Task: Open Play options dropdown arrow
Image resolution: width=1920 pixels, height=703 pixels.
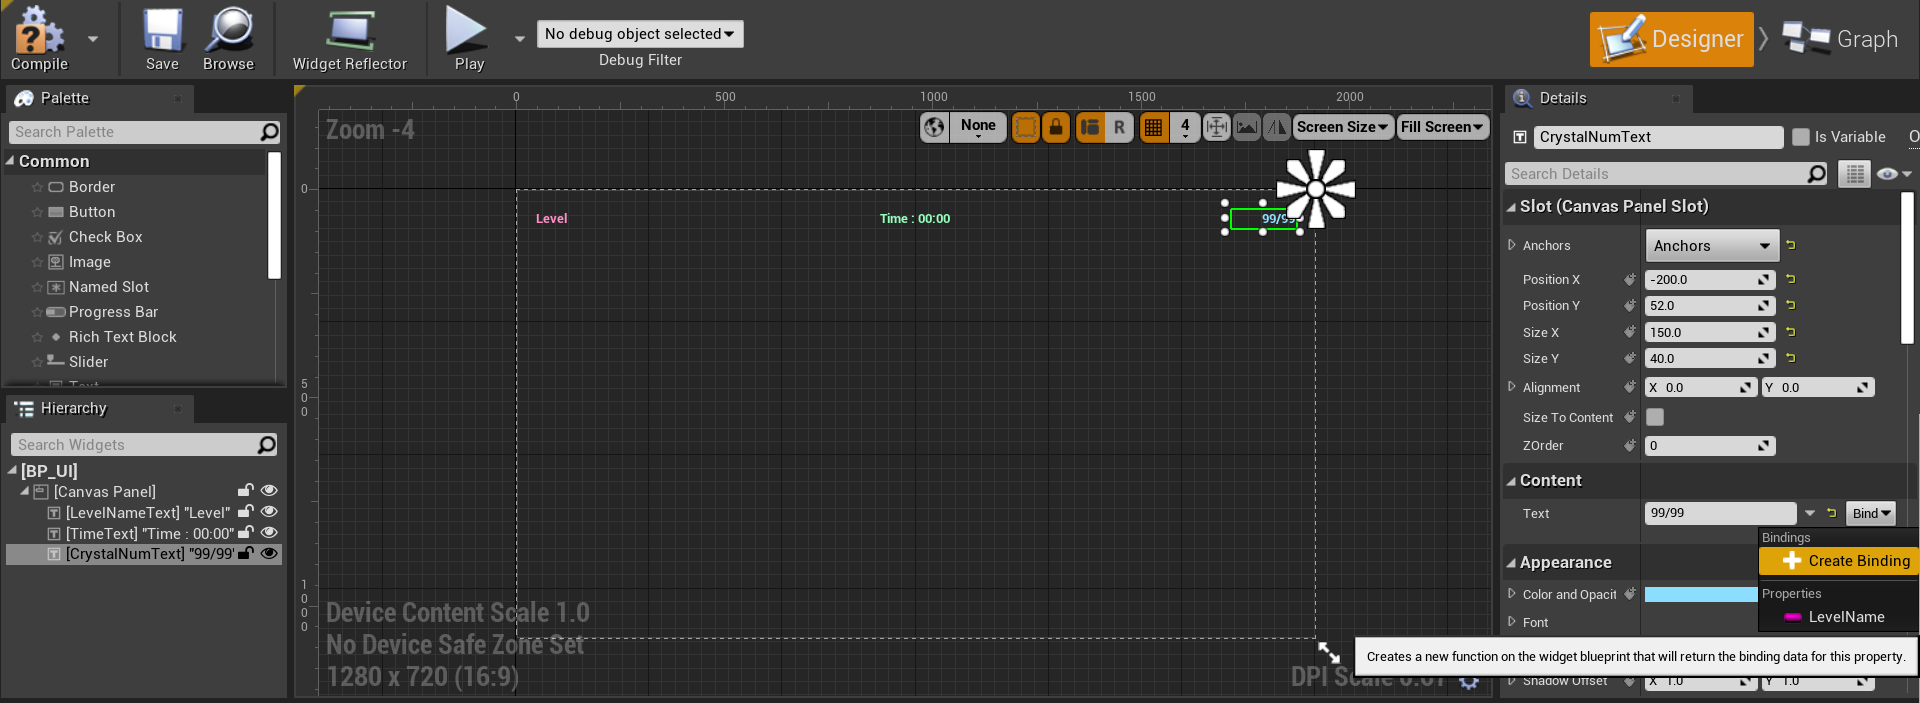Action: coord(519,39)
